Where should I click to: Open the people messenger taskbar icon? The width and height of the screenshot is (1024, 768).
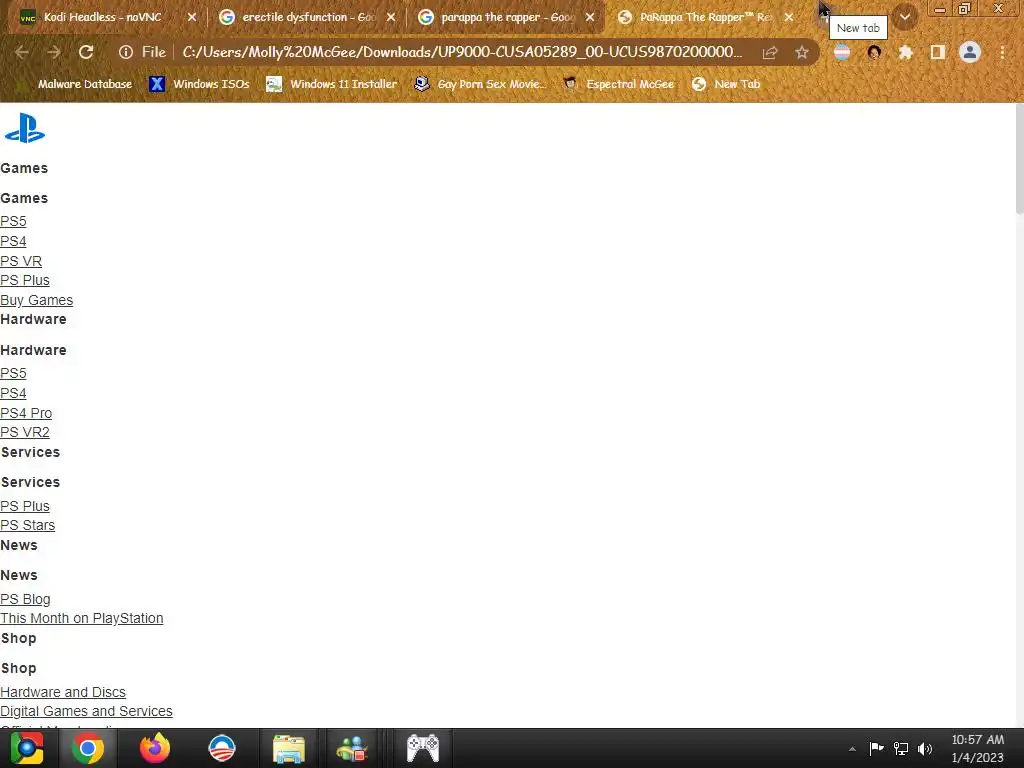(x=353, y=748)
